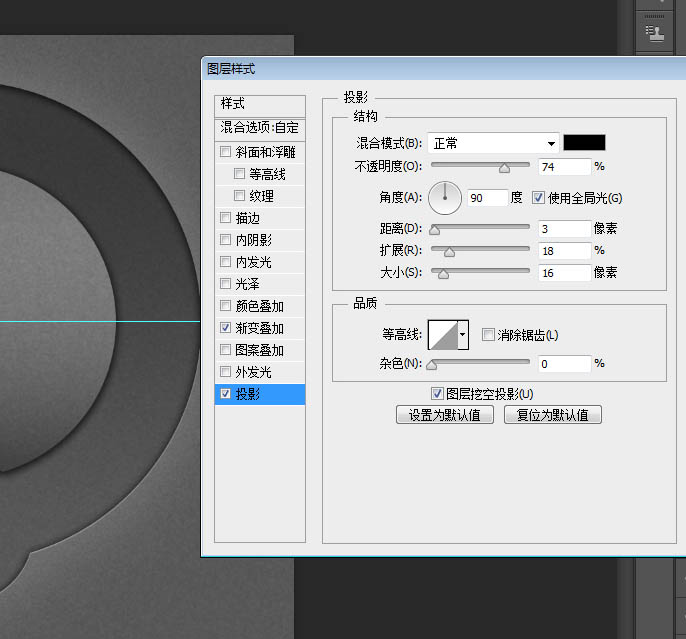Click the spread field showing 18
Viewport: 686px width, 639px height.
pos(565,251)
